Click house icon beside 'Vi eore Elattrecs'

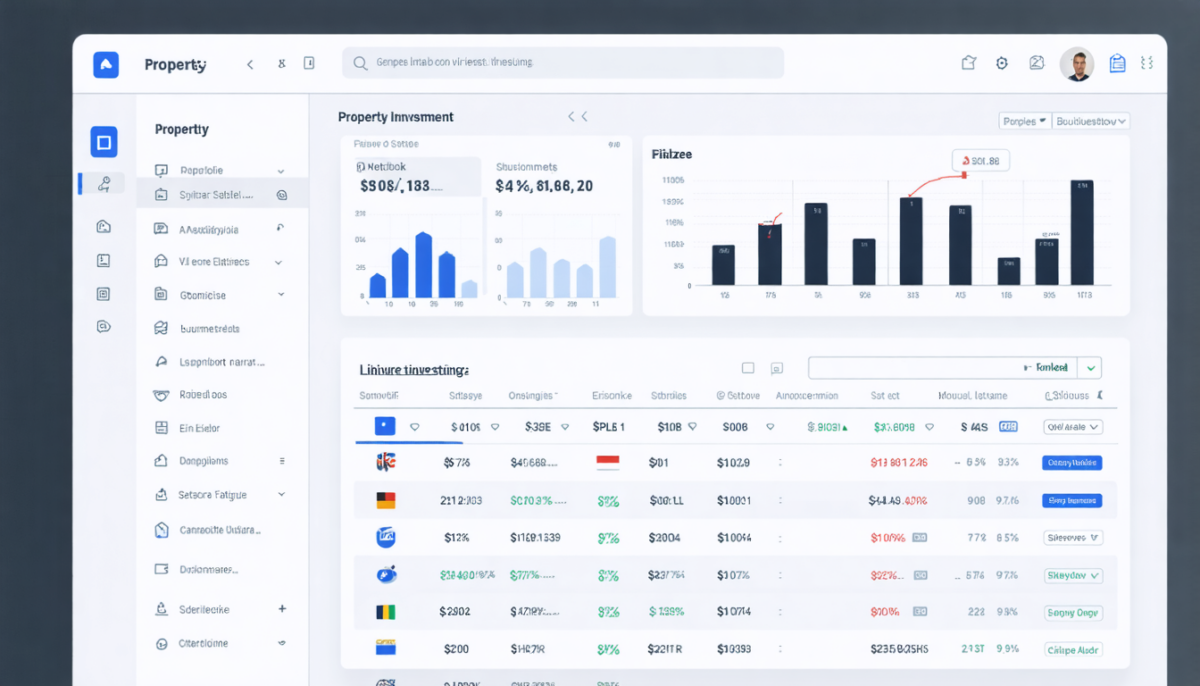click(x=161, y=262)
